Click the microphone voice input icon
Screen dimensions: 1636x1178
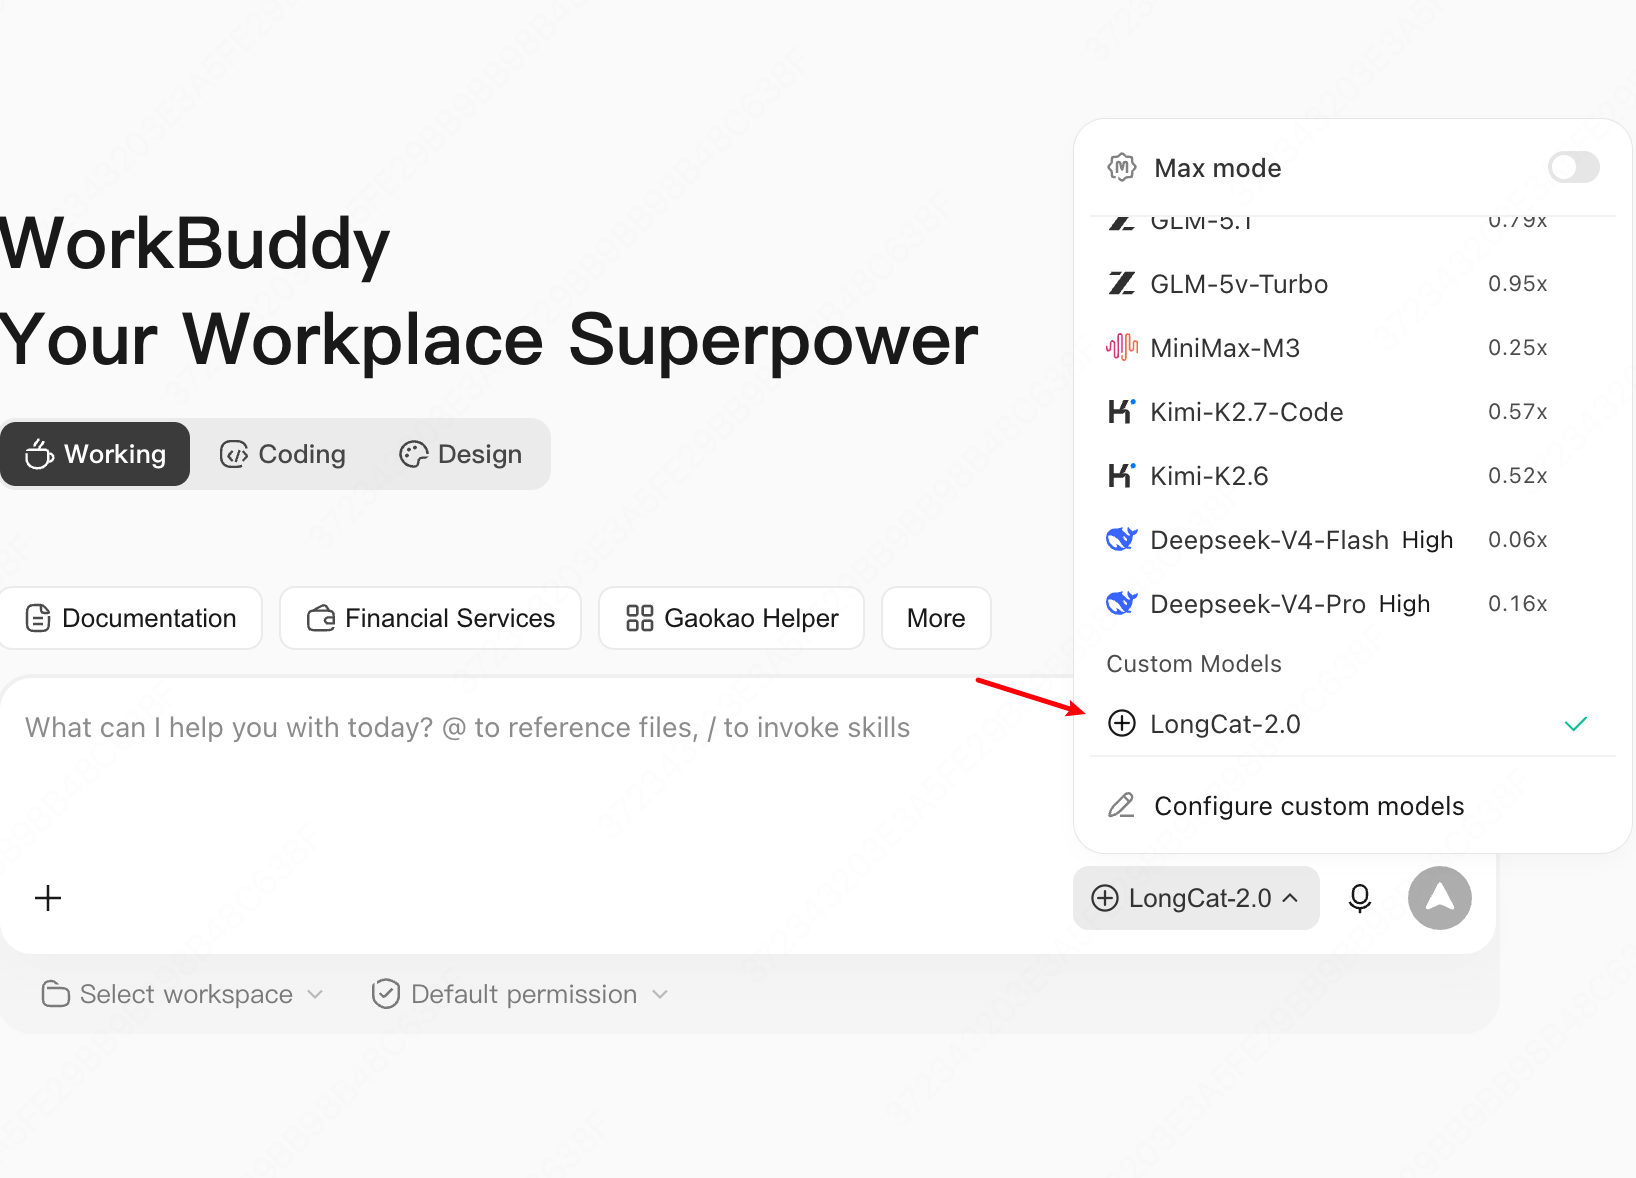1360,898
